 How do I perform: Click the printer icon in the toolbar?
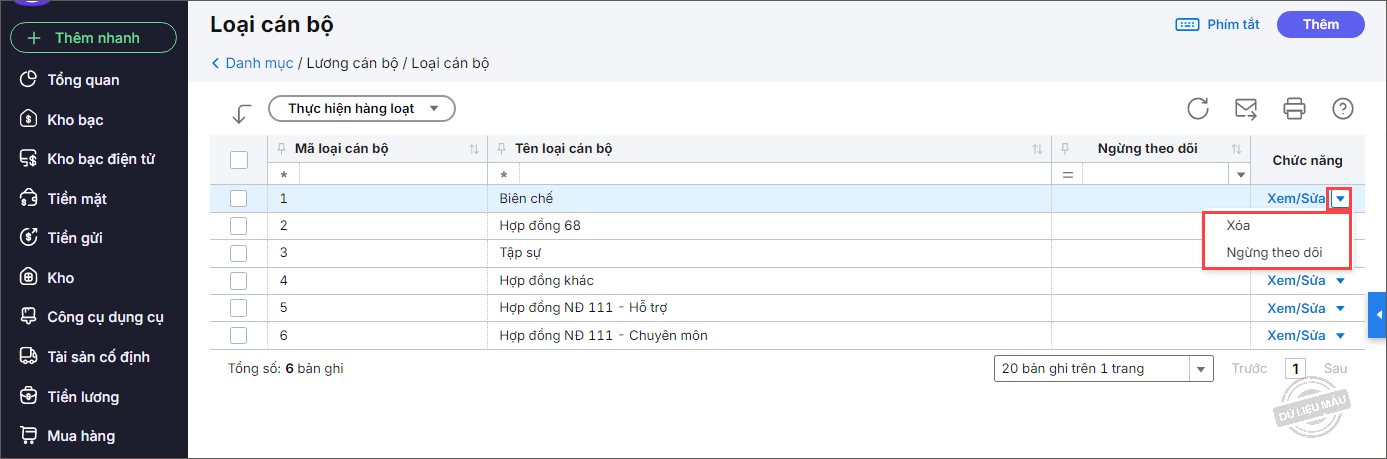tap(1295, 109)
